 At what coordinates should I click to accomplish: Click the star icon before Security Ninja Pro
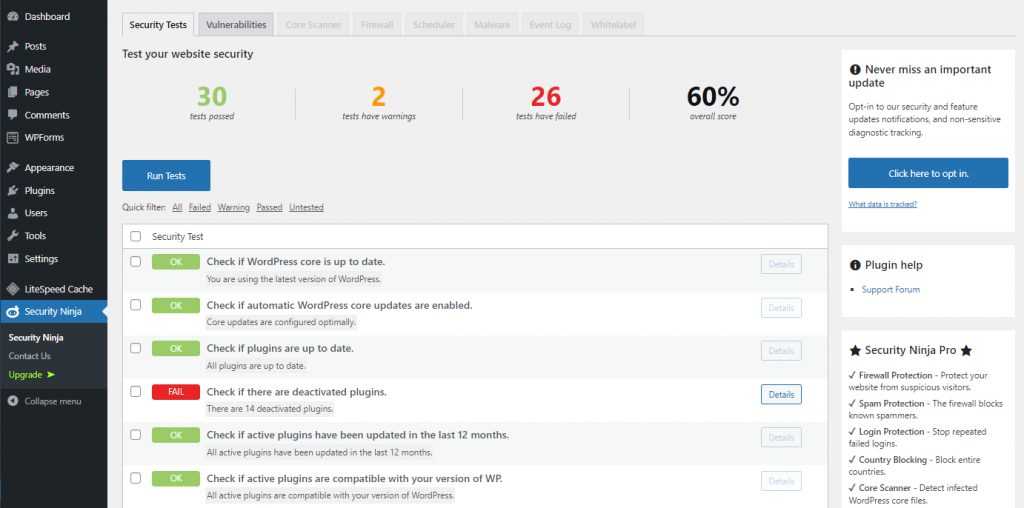855,351
